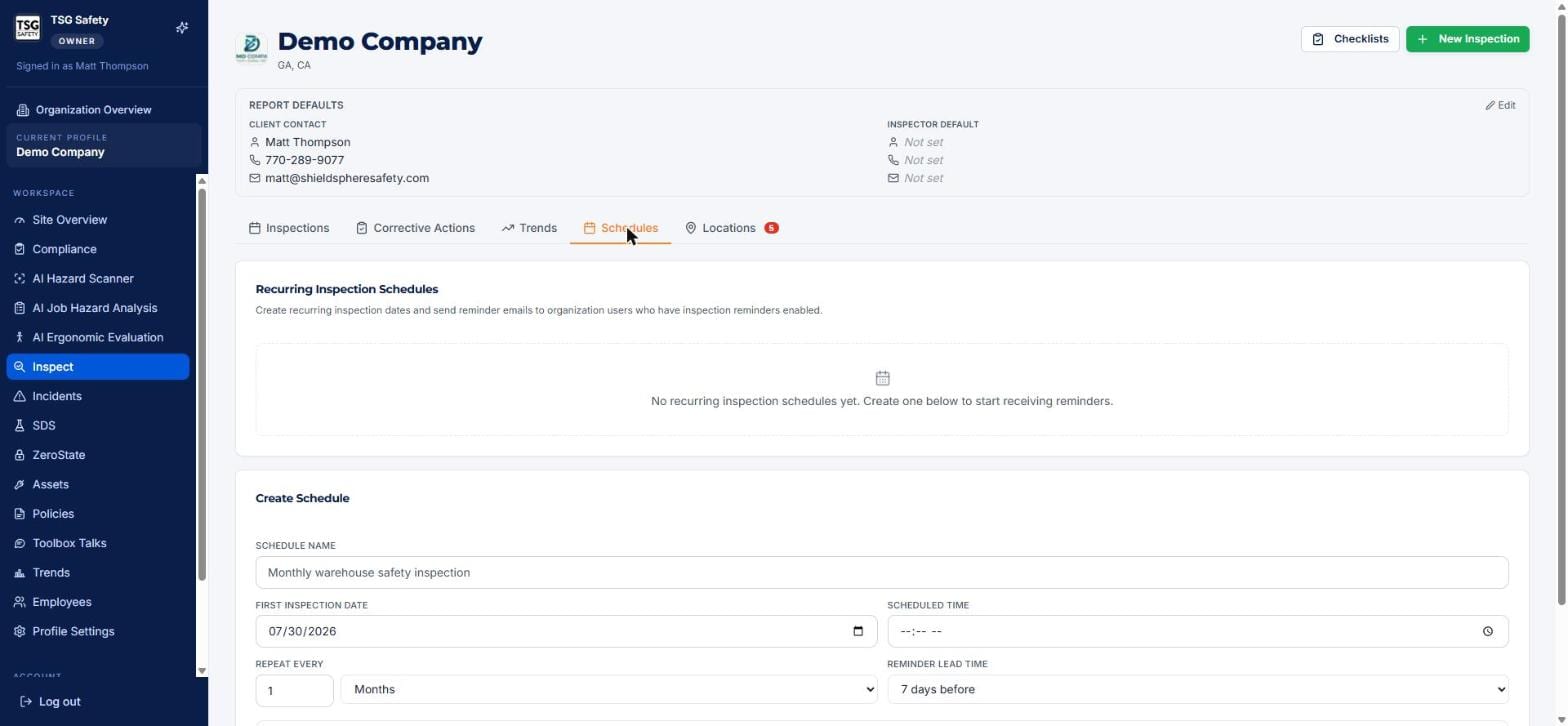
Task: Click the Policies document icon
Action: (x=19, y=514)
